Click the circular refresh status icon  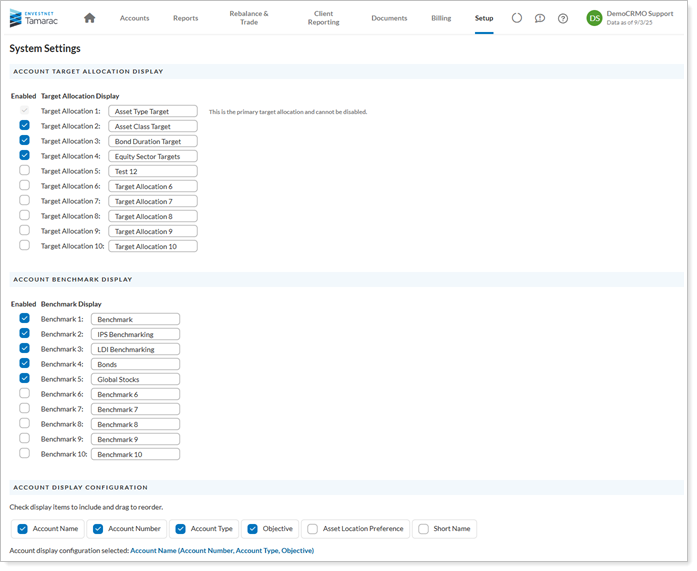[x=517, y=18]
